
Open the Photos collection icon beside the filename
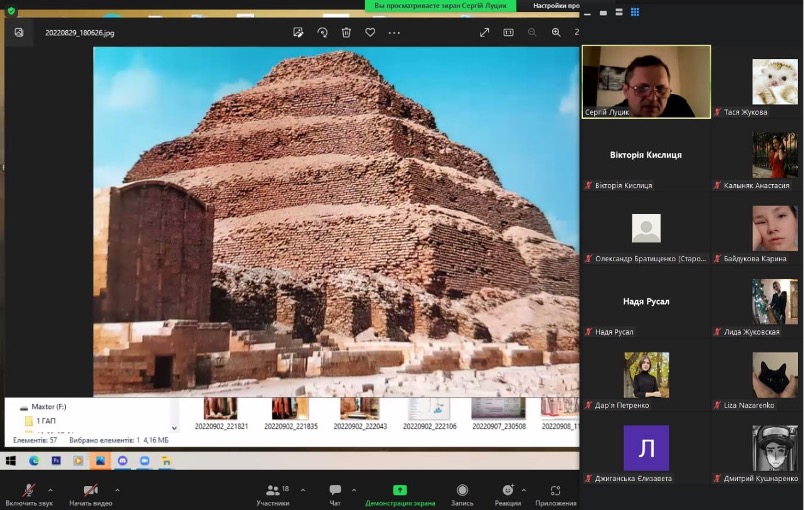tap(19, 32)
